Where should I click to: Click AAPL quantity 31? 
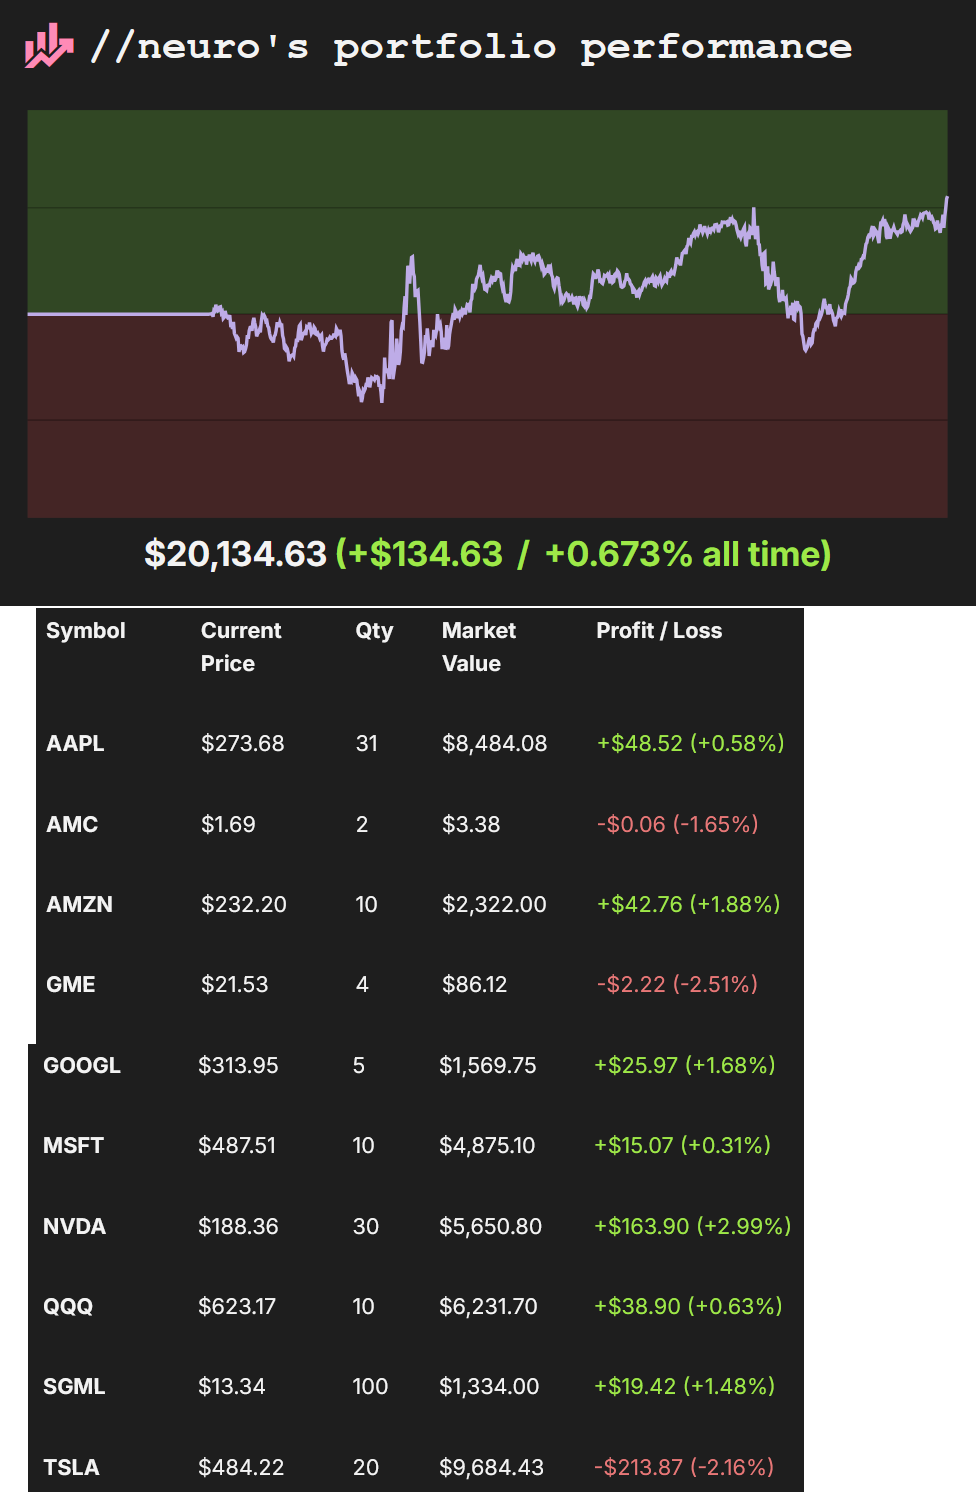367,744
